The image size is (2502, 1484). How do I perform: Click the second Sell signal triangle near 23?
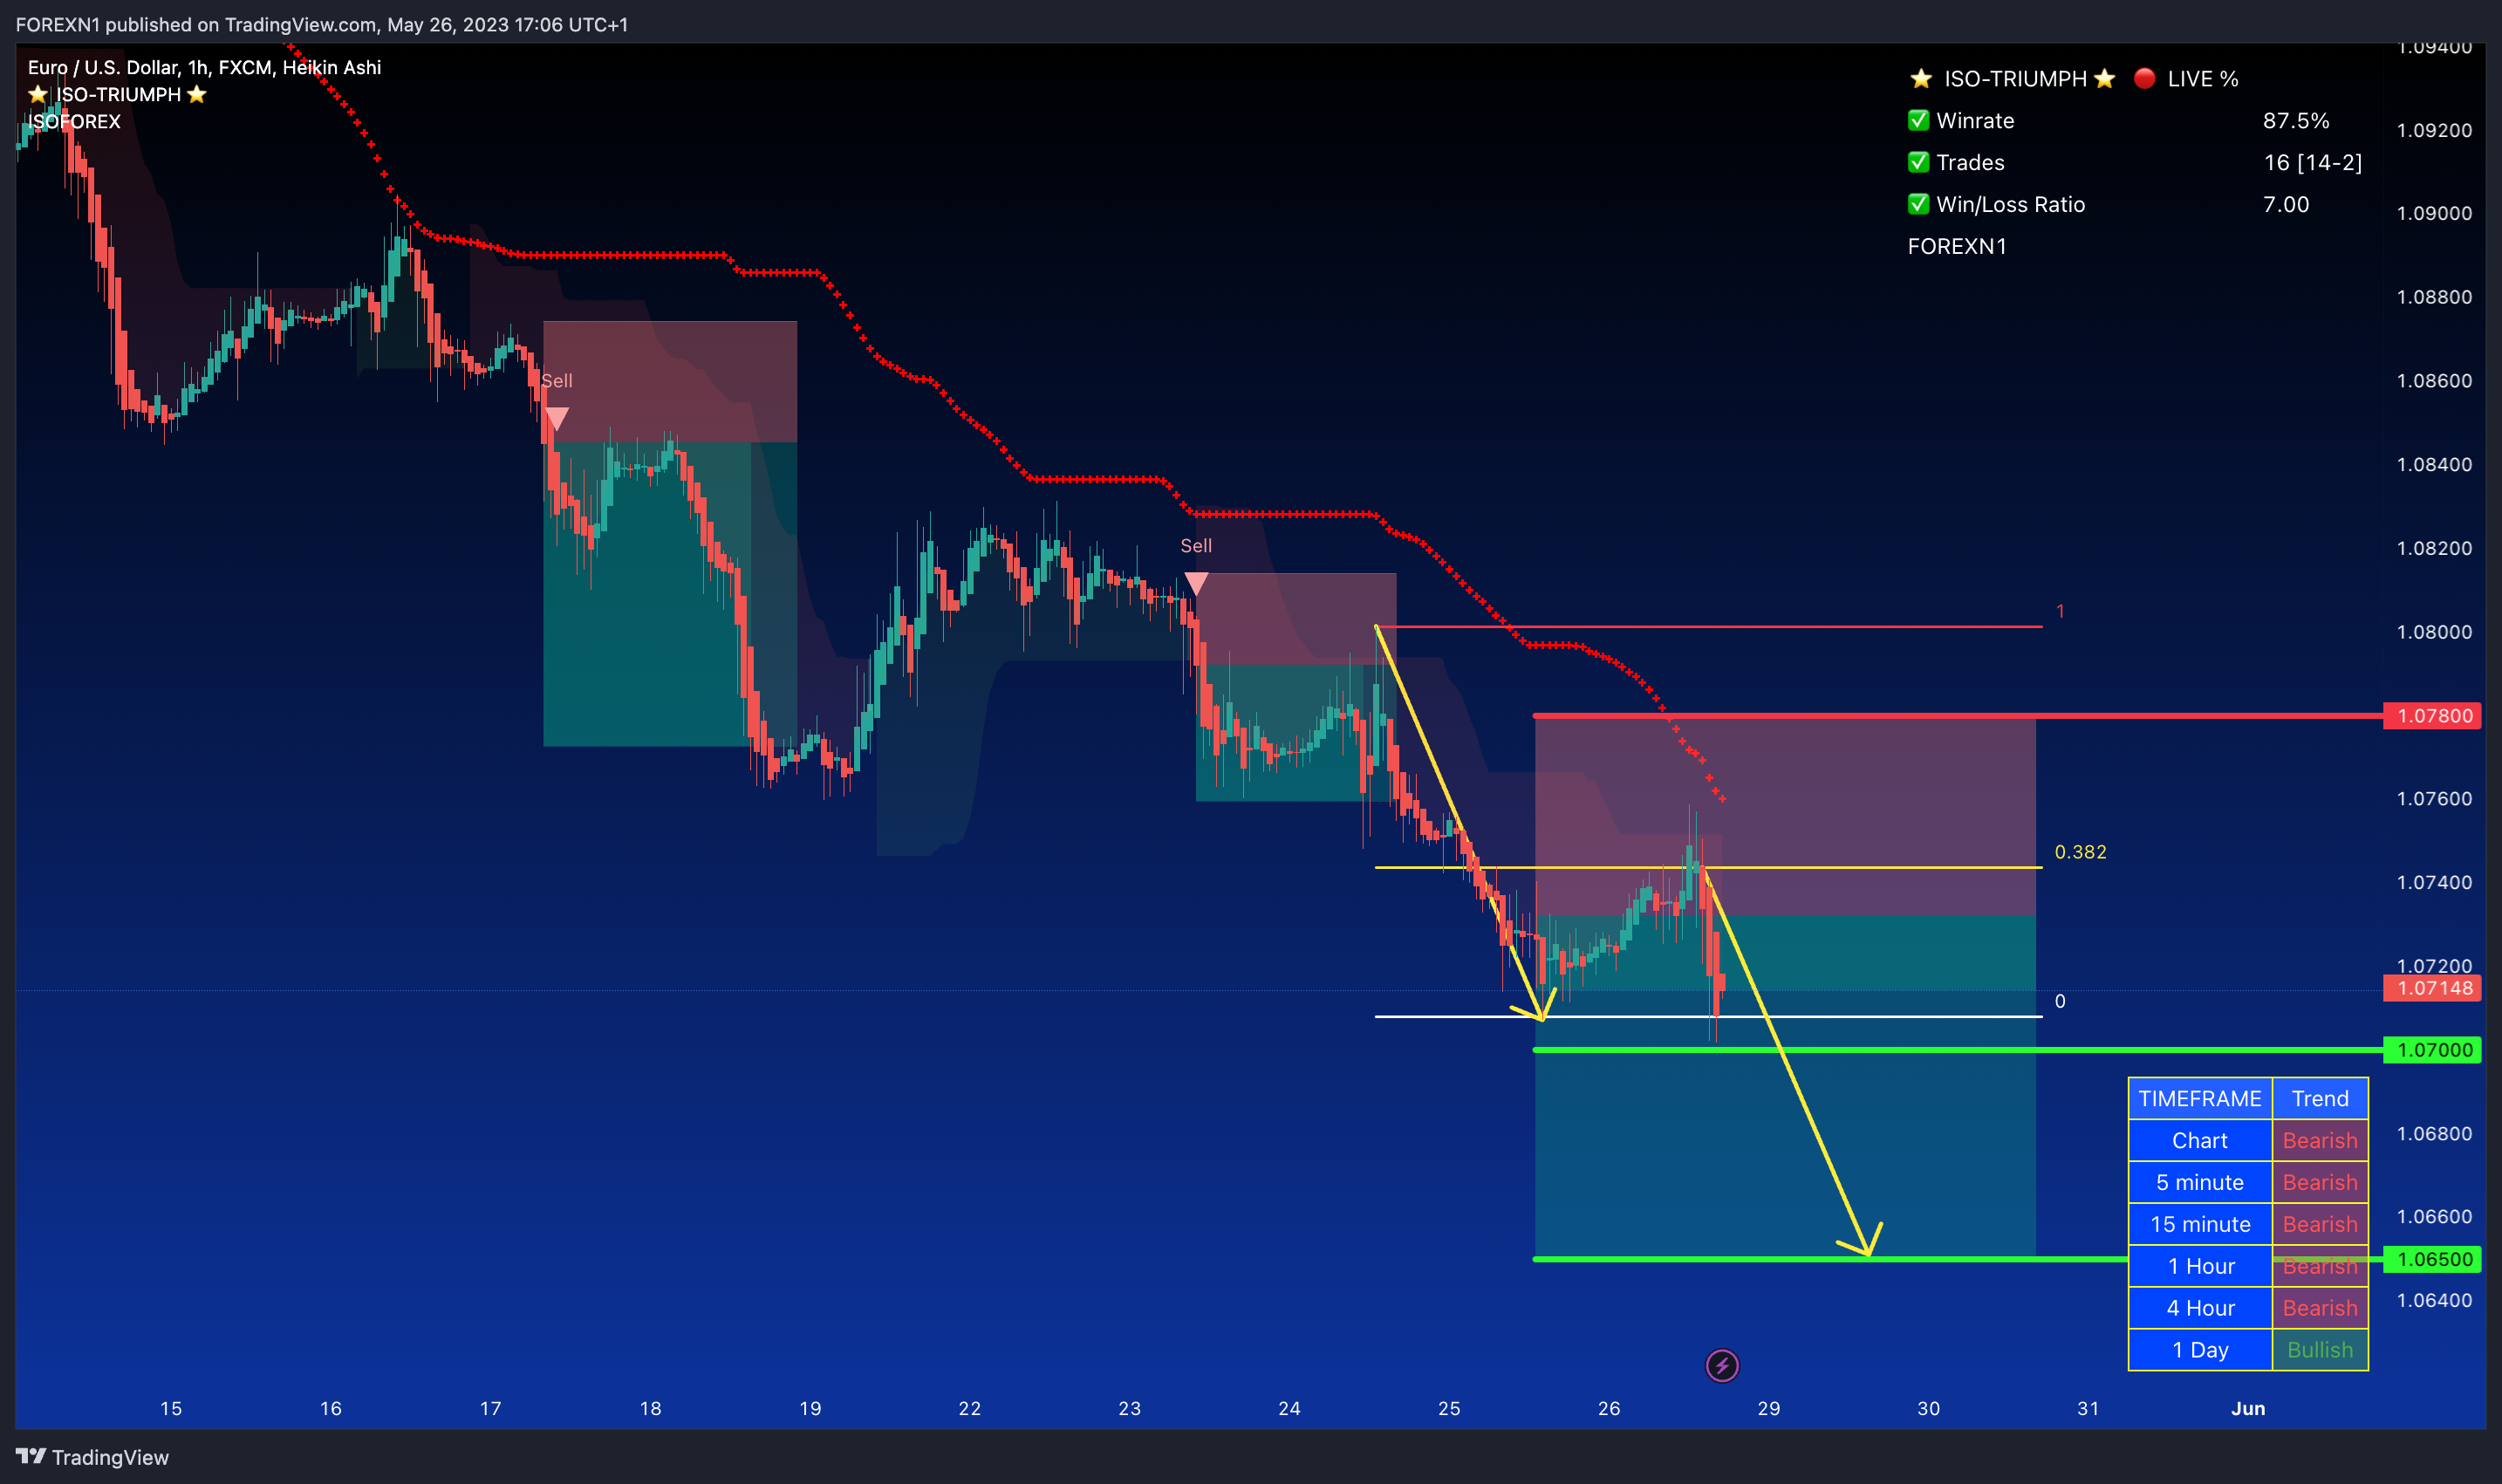(1196, 583)
